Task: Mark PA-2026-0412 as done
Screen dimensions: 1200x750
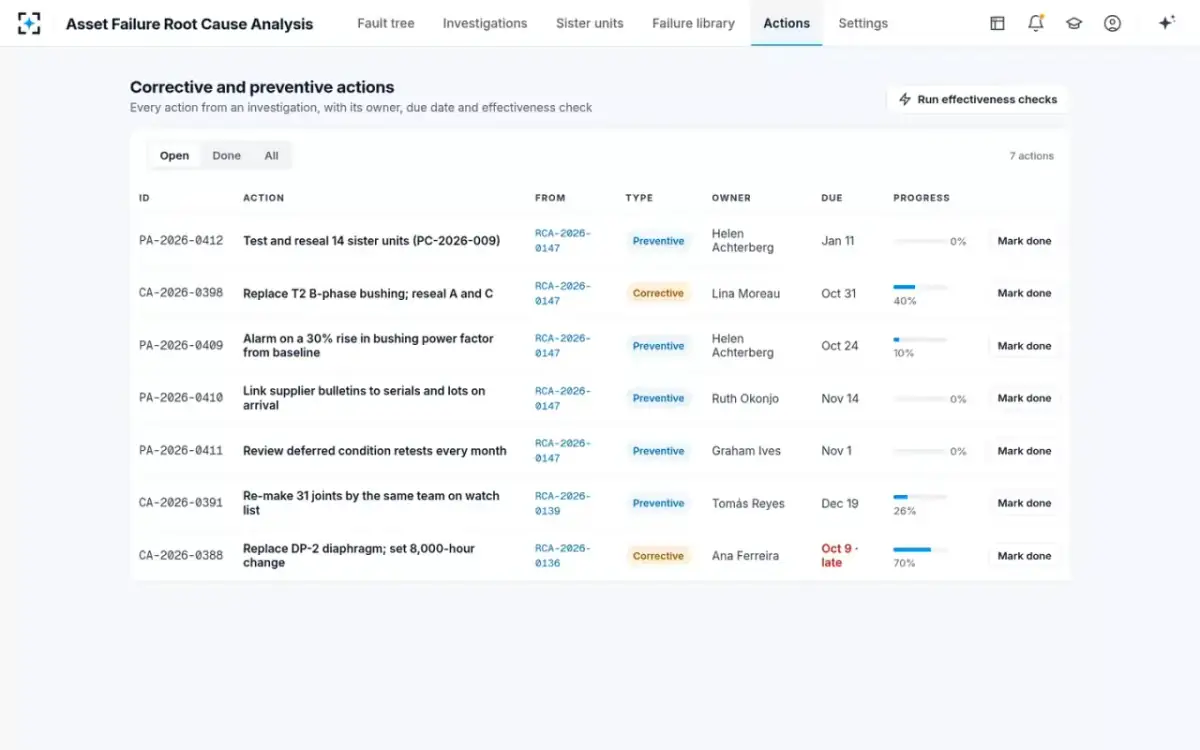Action: [1024, 241]
